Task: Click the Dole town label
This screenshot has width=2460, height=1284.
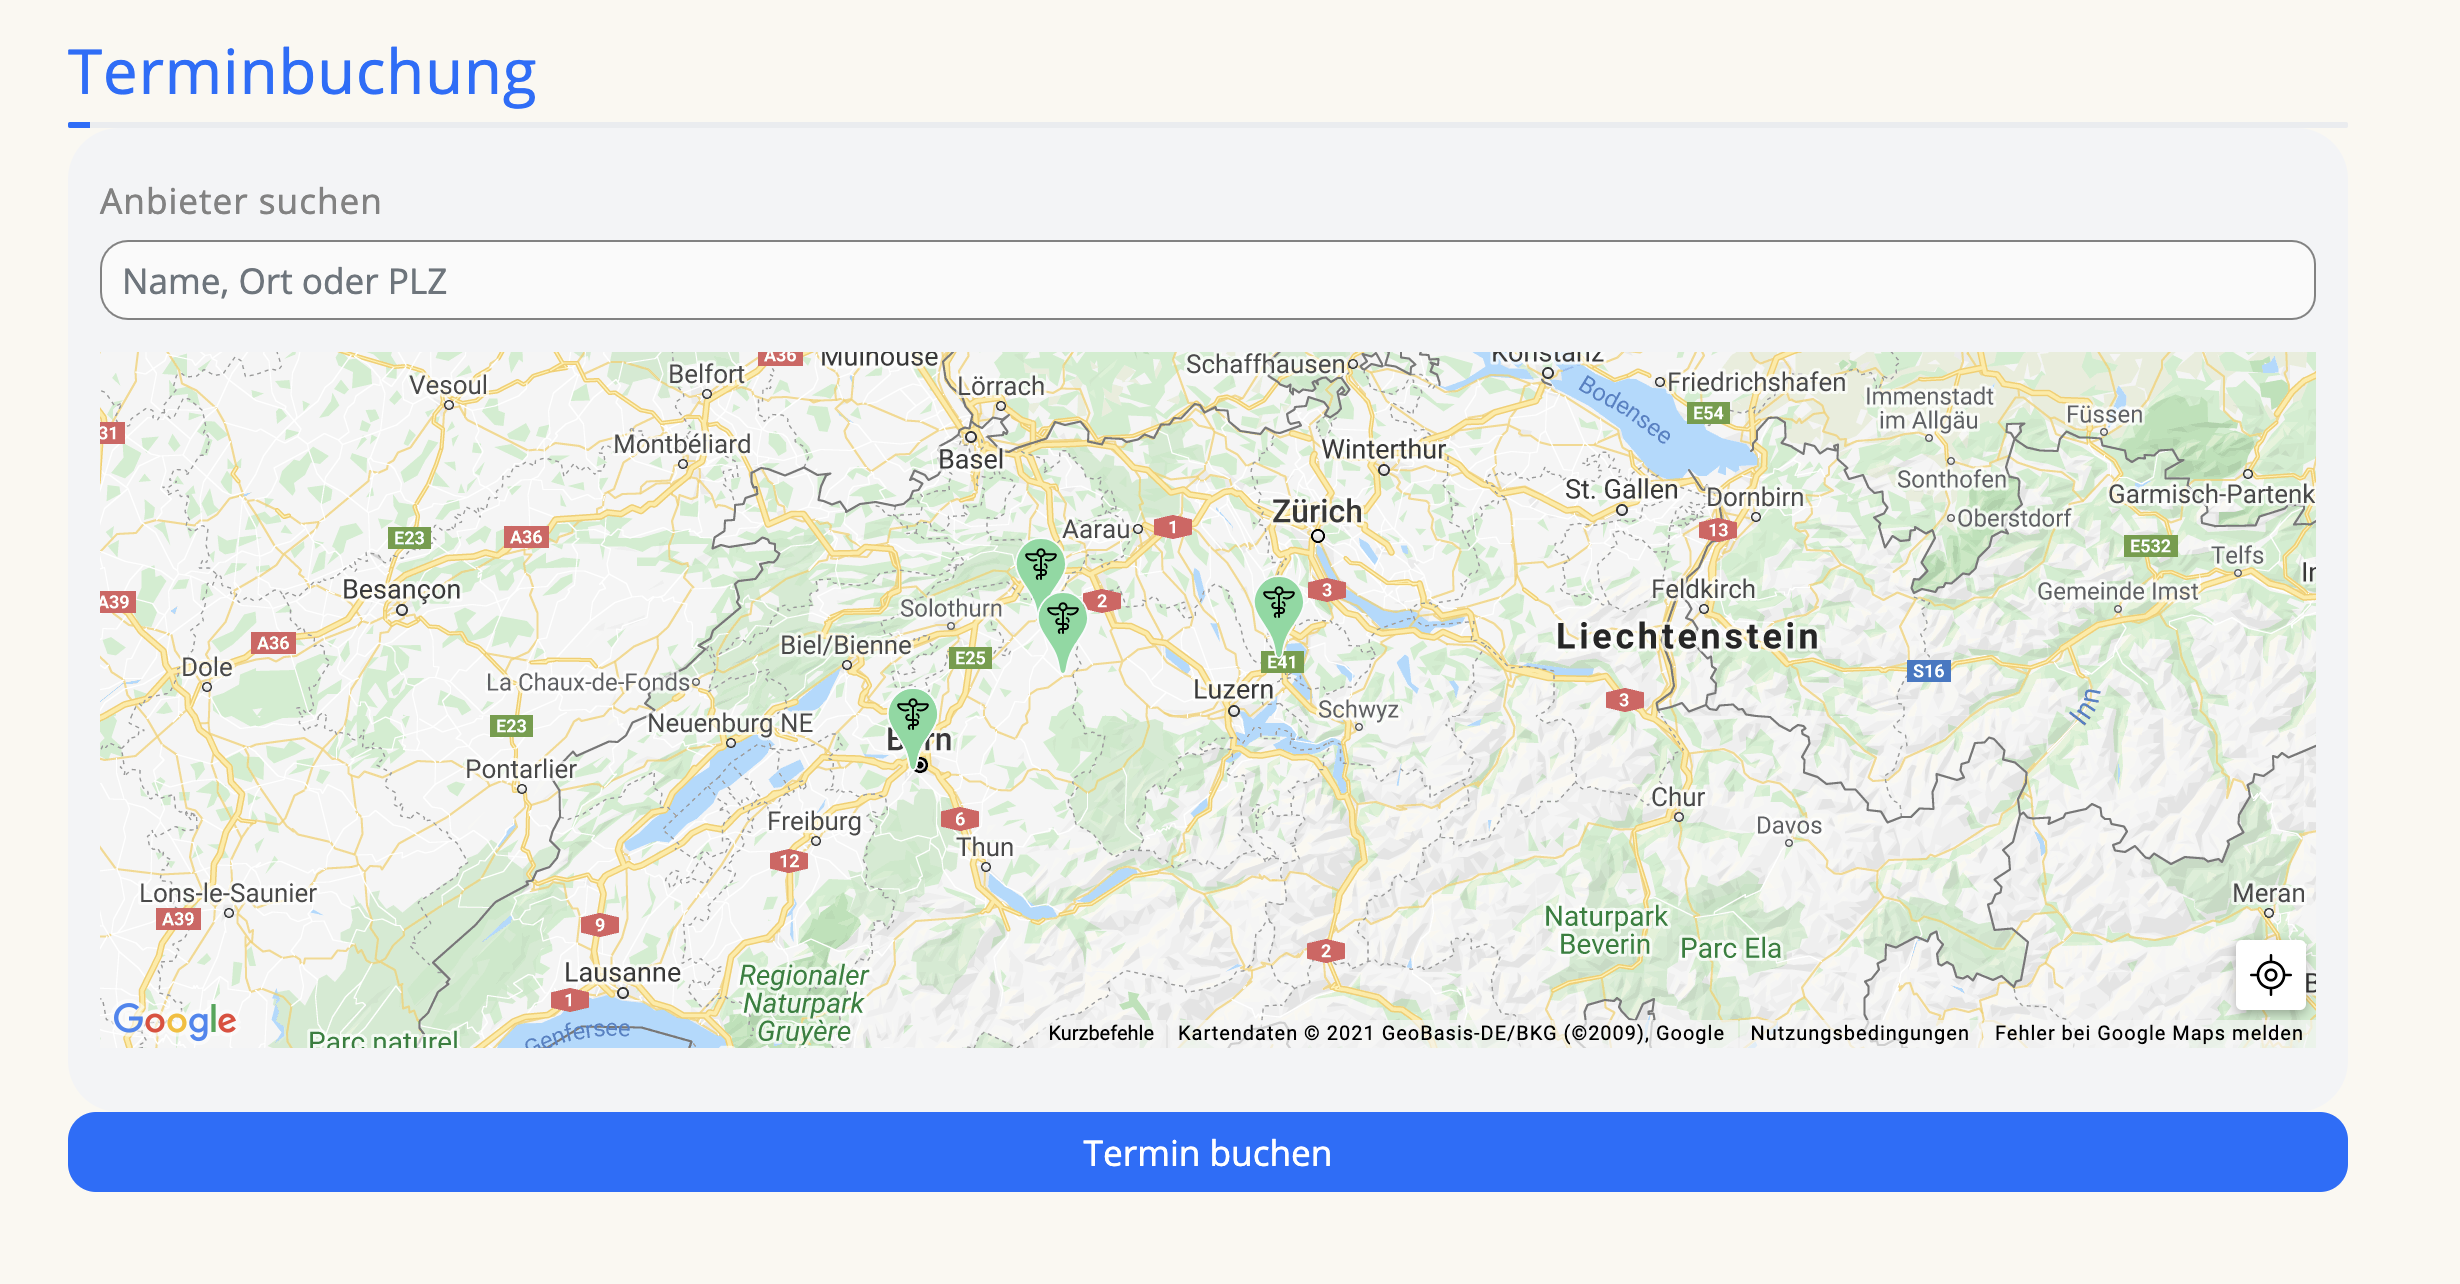Action: [x=207, y=667]
